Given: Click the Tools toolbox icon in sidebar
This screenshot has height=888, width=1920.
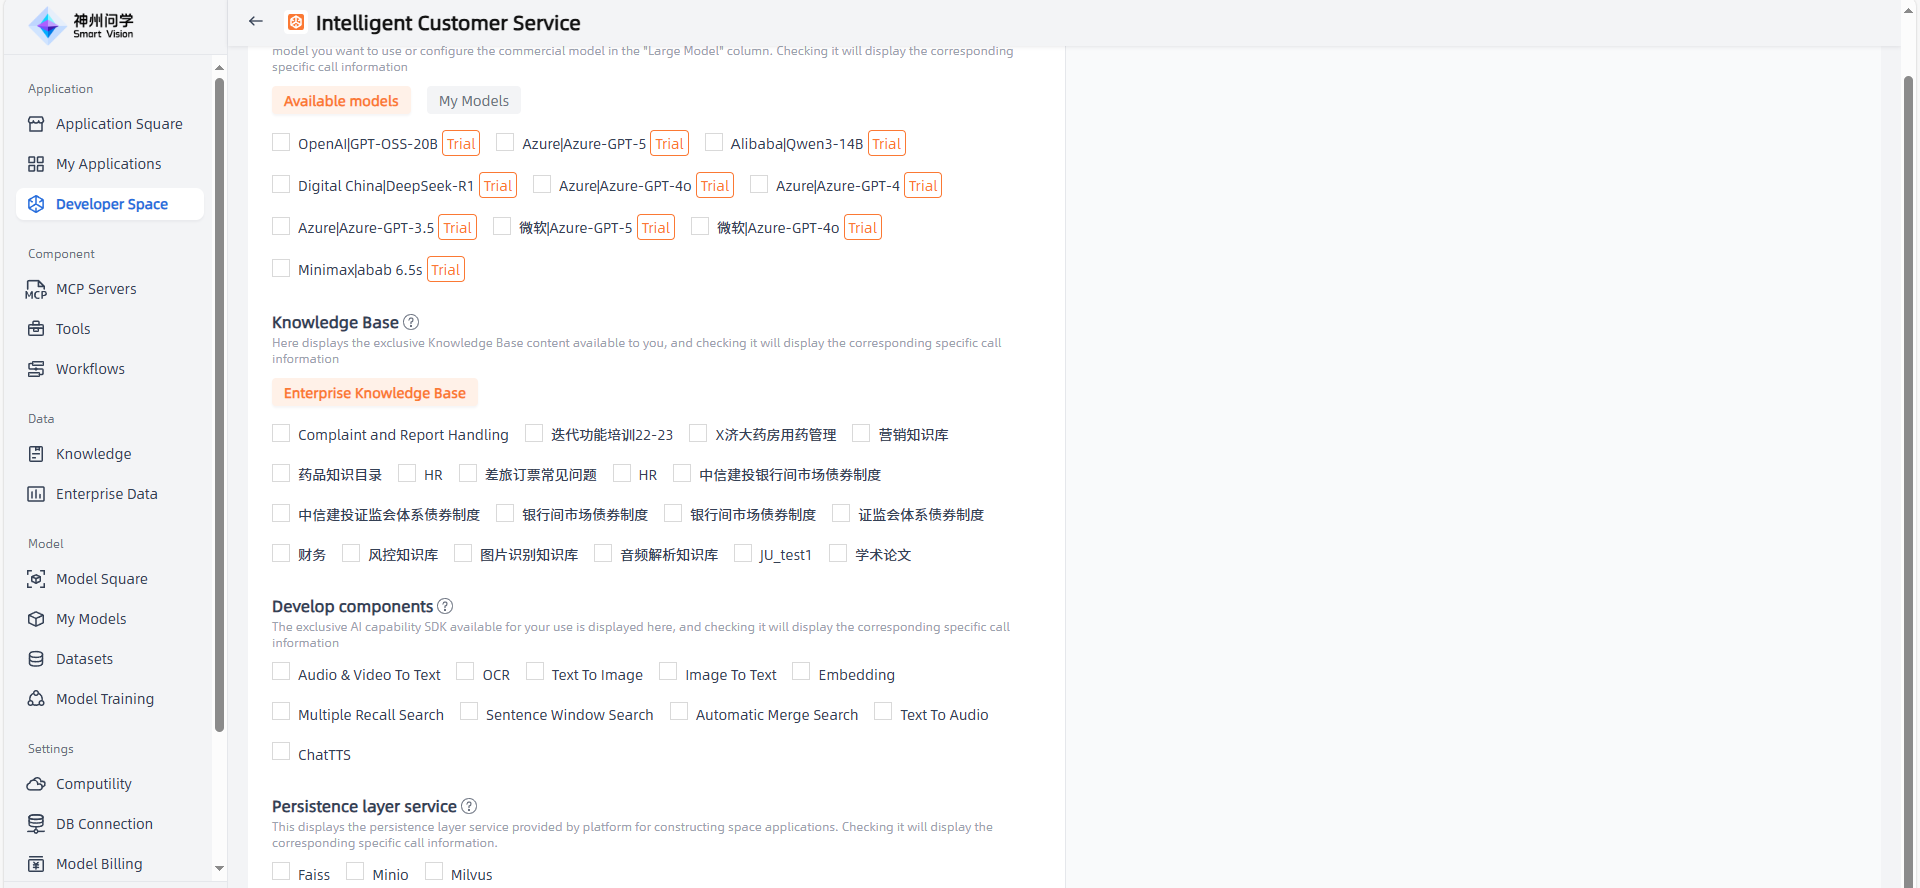Looking at the screenshot, I should coord(36,329).
